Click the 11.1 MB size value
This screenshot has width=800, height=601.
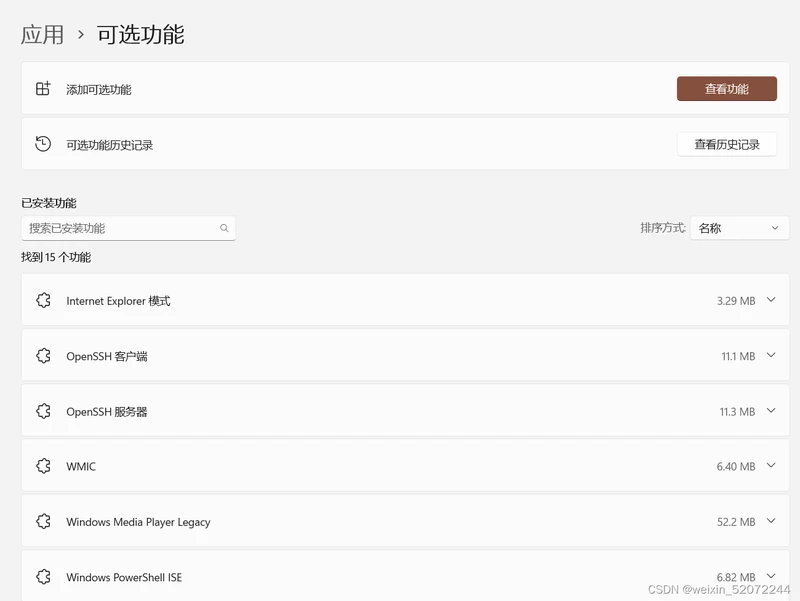(738, 356)
